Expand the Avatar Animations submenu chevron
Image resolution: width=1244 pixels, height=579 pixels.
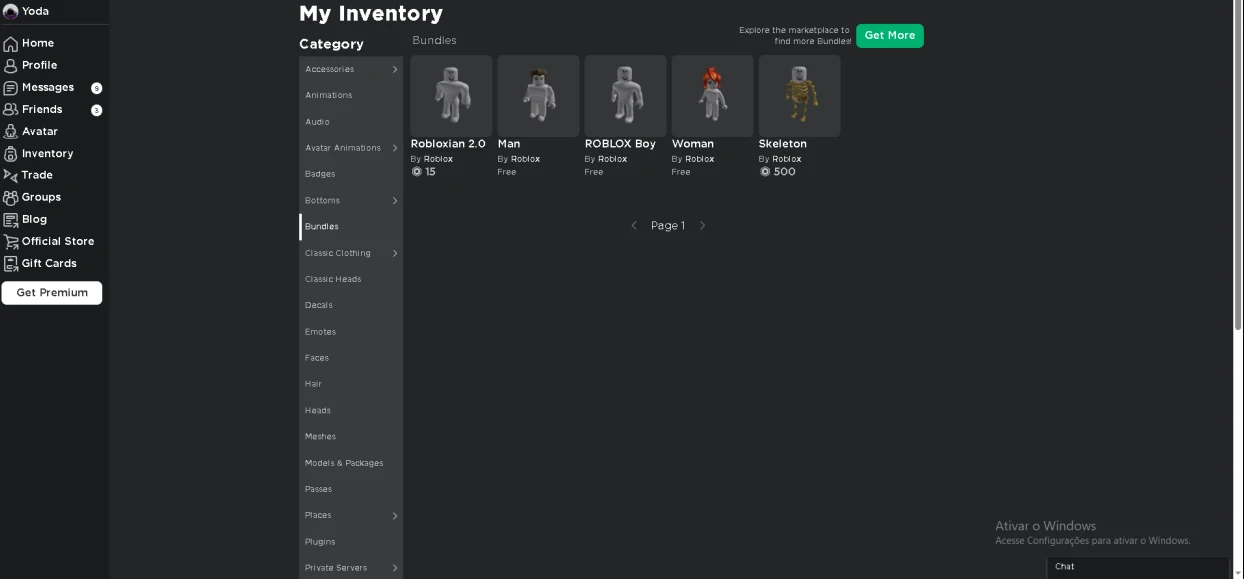395,148
